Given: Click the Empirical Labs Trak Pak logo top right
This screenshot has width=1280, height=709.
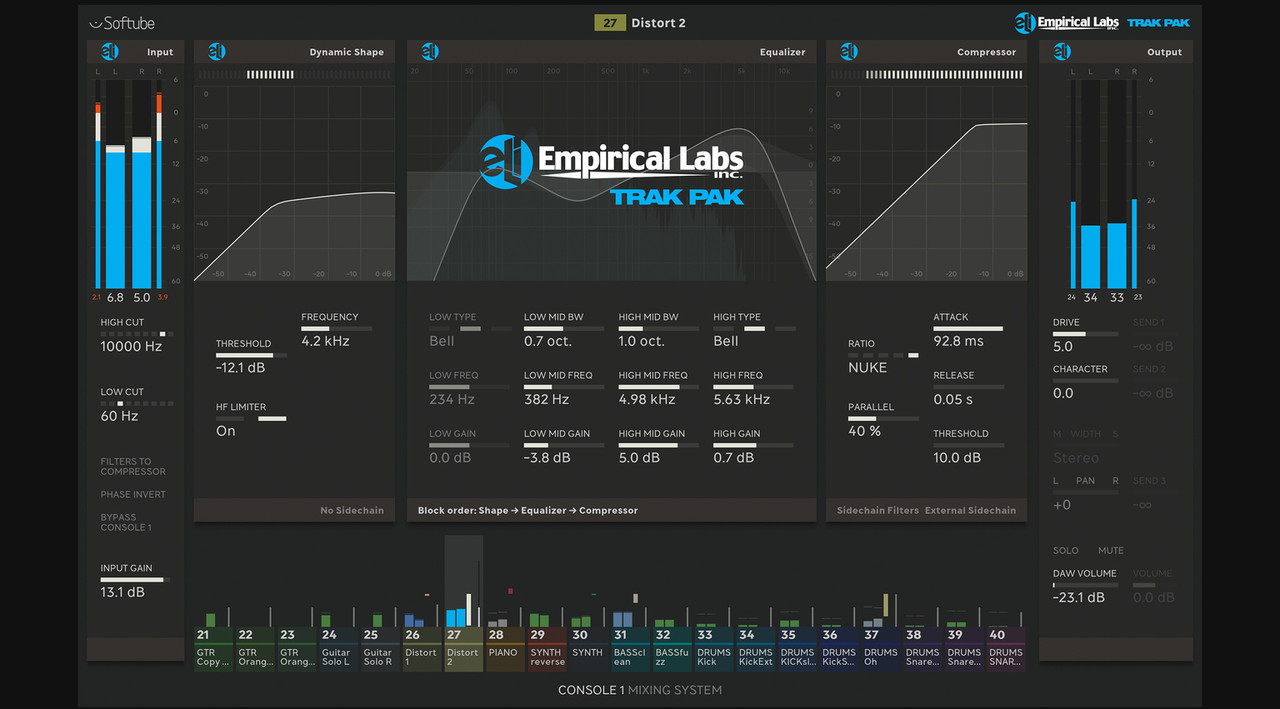Looking at the screenshot, I should pyautogui.click(x=1102, y=23).
